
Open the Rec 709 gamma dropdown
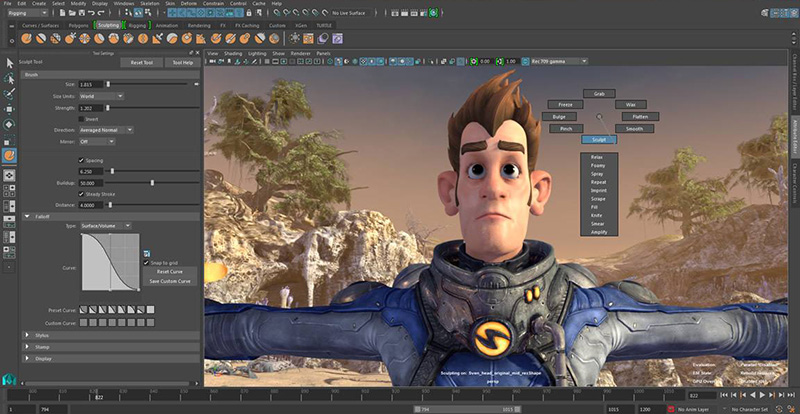(559, 61)
